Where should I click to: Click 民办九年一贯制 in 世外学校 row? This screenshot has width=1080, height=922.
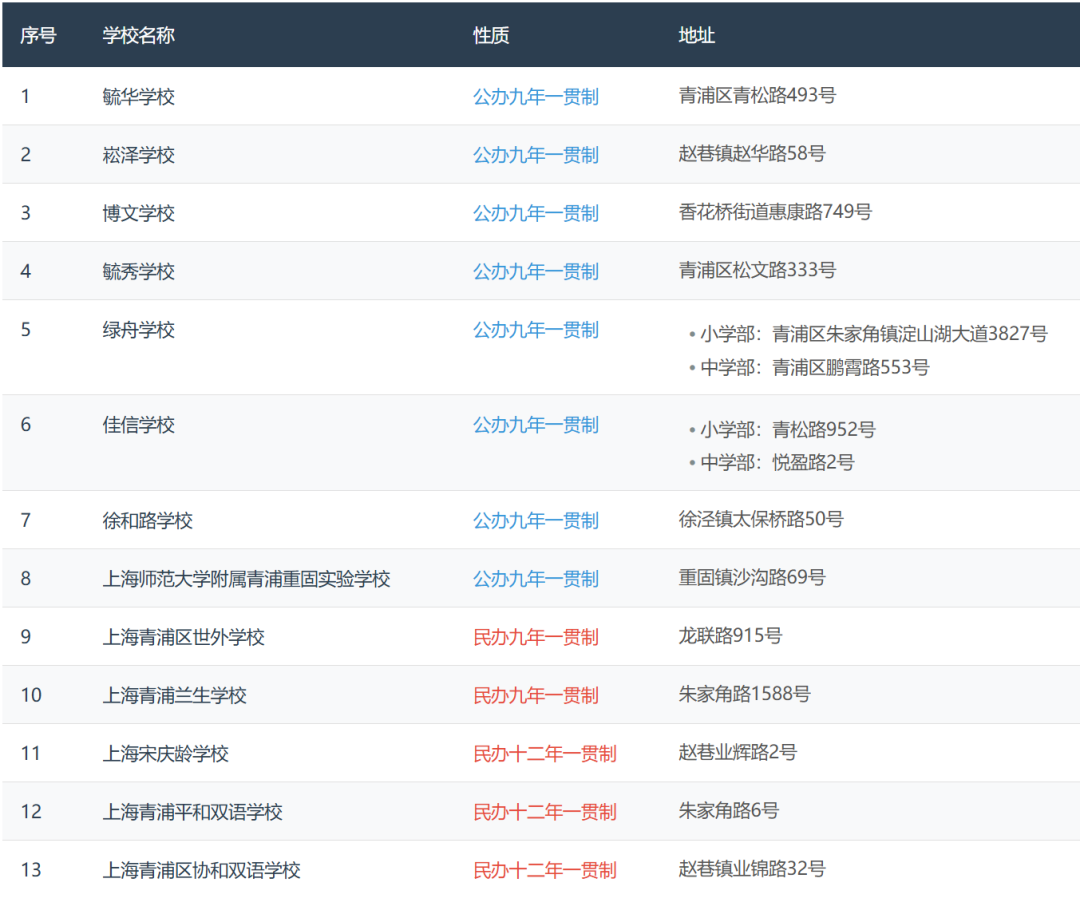tap(536, 637)
